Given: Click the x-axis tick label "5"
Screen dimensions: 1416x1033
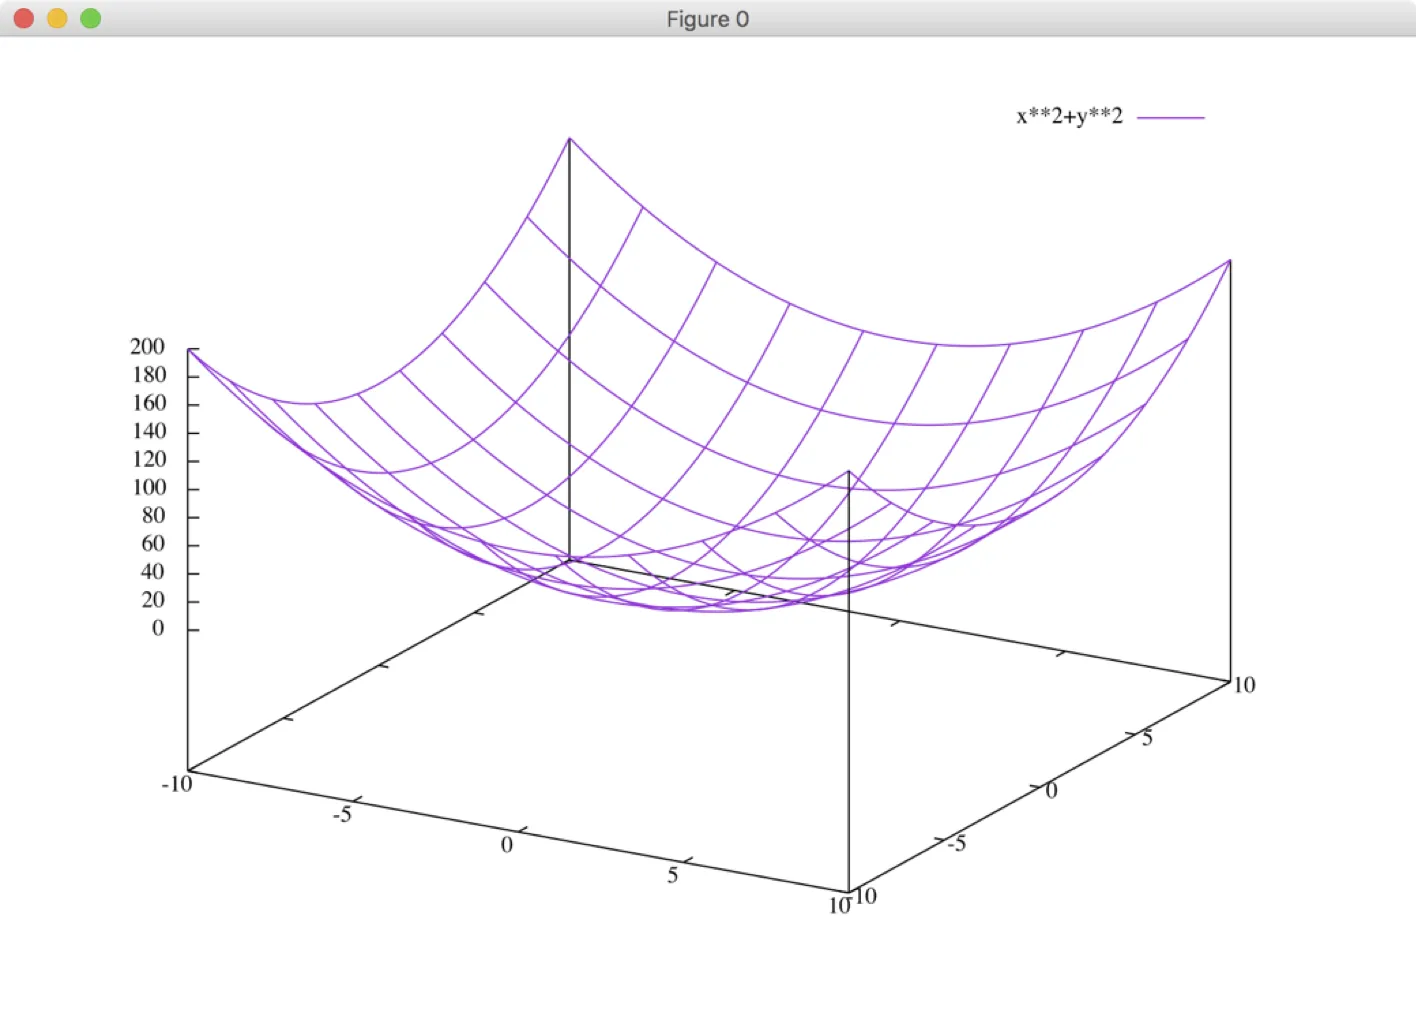Looking at the screenshot, I should pyautogui.click(x=673, y=875).
